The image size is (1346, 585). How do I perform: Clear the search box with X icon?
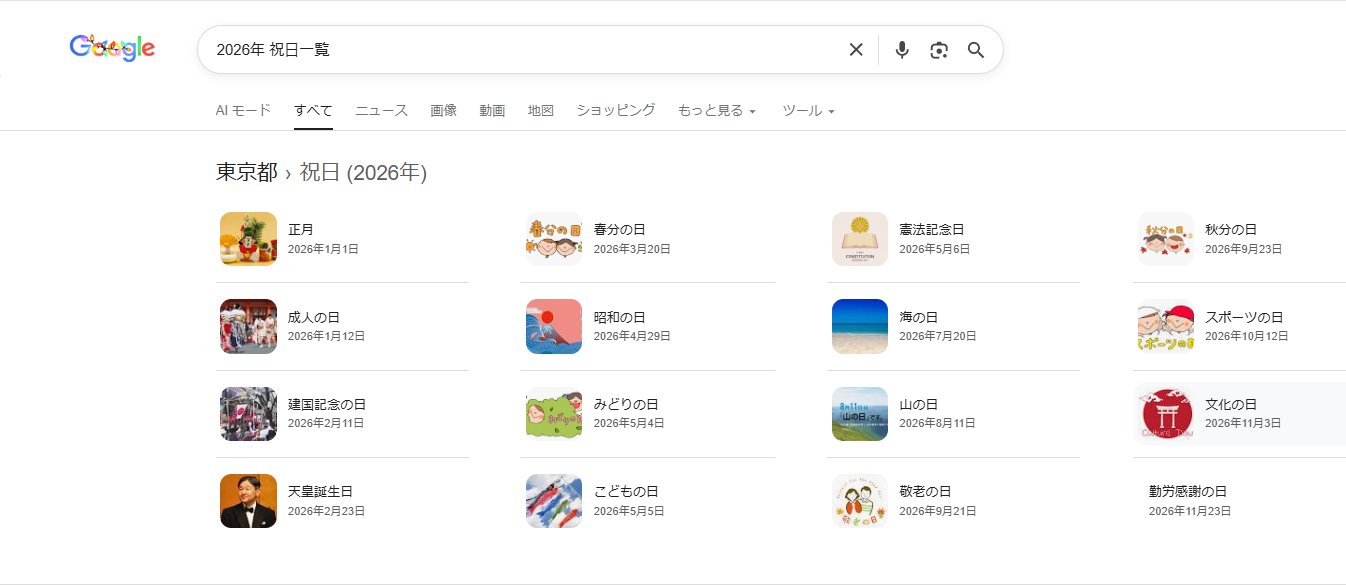[x=856, y=50]
